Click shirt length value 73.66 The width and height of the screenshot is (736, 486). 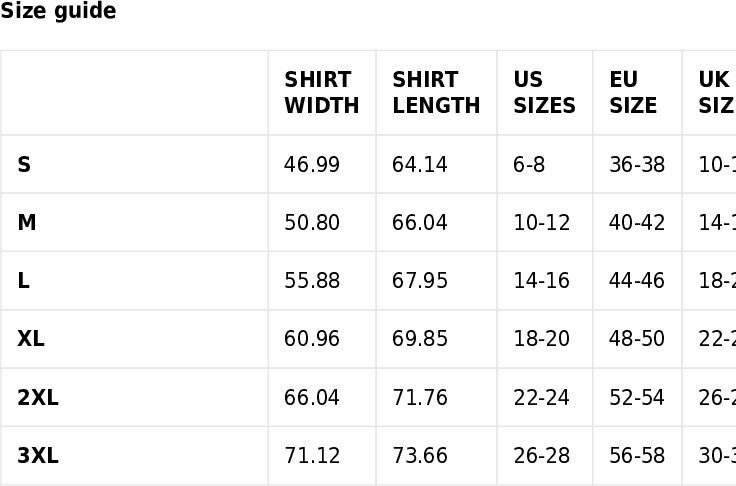(420, 455)
